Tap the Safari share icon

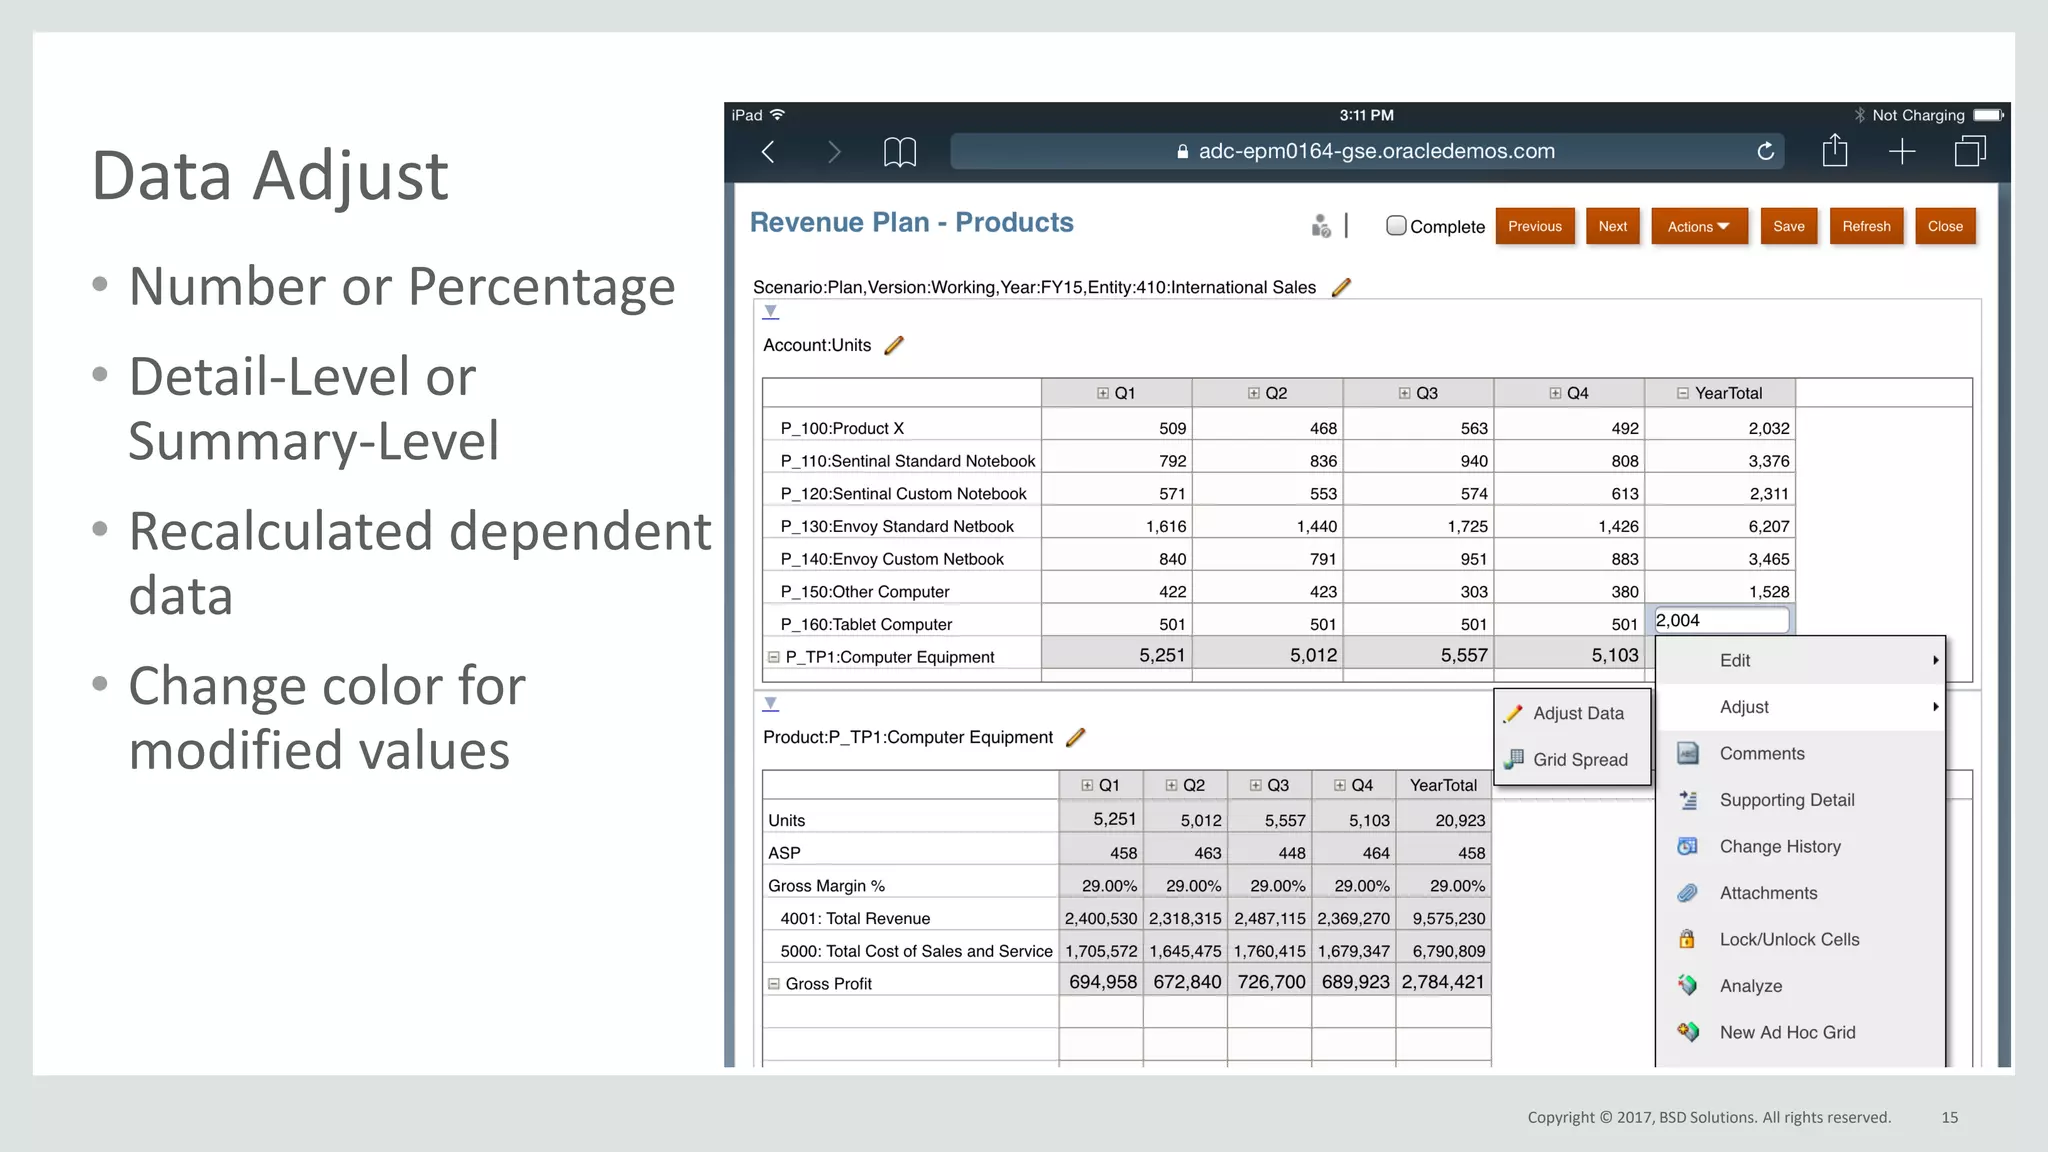pos(1834,151)
